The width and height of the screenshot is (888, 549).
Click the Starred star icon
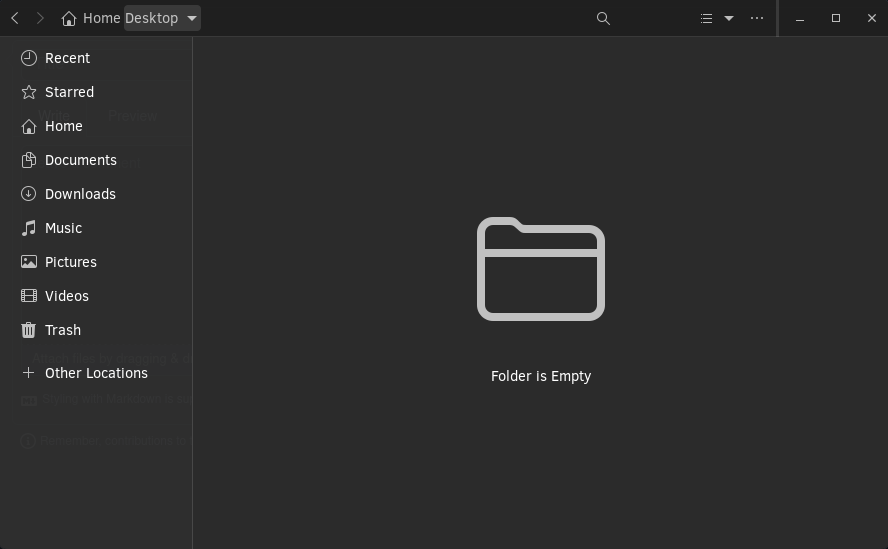(29, 92)
